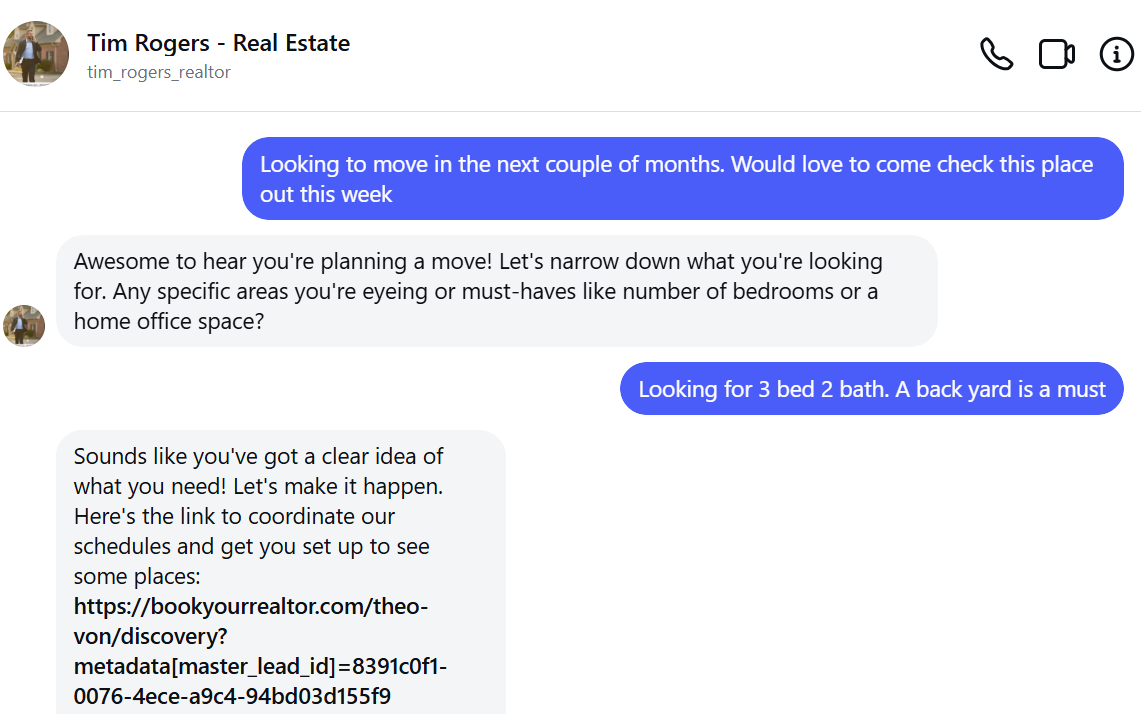
Task: Click Tim Rogers' large header profile picture
Action: click(37, 54)
